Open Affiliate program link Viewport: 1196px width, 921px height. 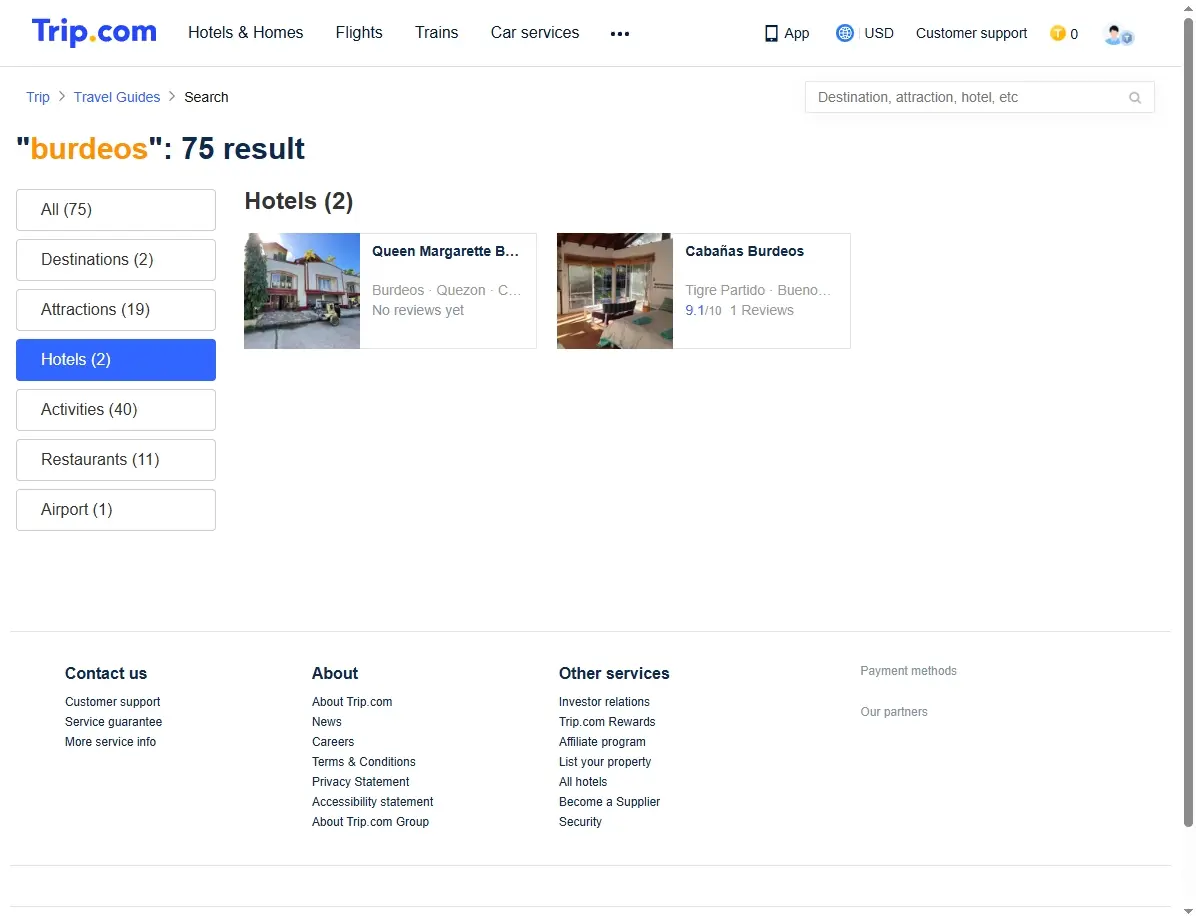603,742
